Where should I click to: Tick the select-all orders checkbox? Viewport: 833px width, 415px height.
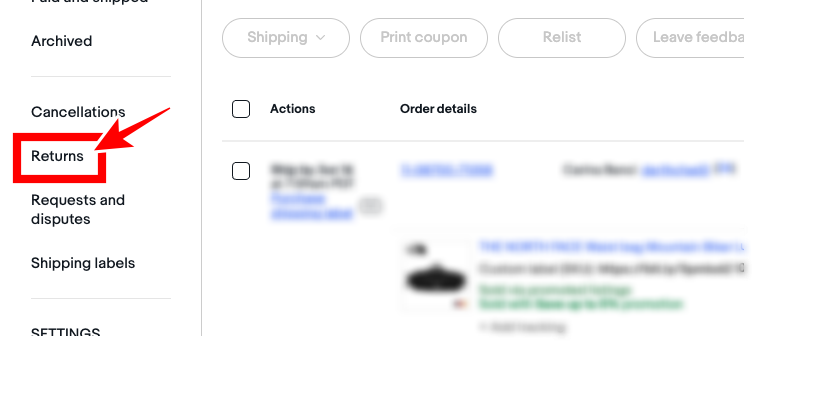click(x=241, y=109)
